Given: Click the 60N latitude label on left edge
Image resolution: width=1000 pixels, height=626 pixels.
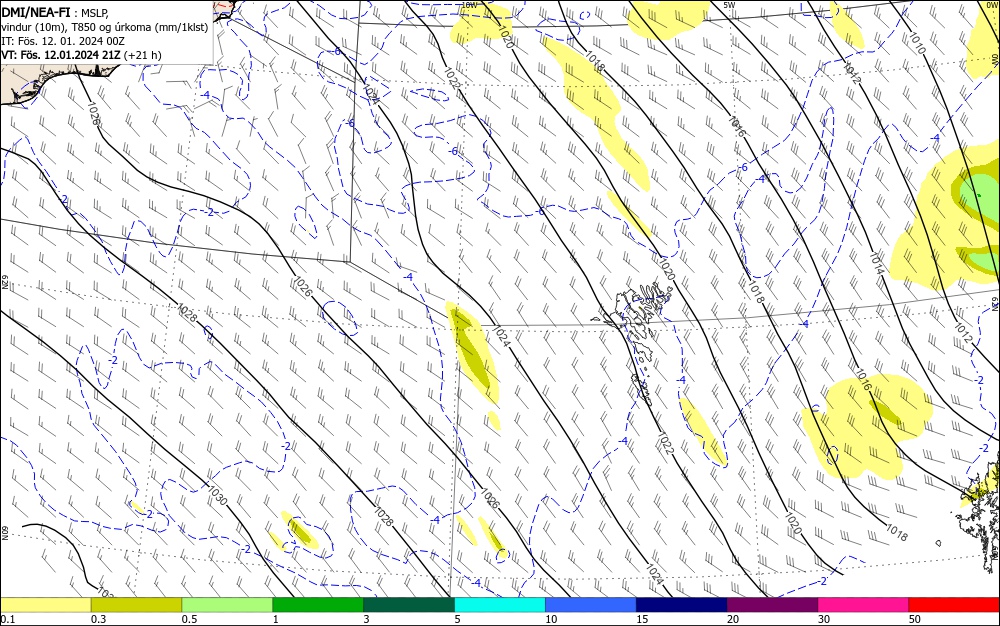Looking at the screenshot, I should tap(4, 534).
